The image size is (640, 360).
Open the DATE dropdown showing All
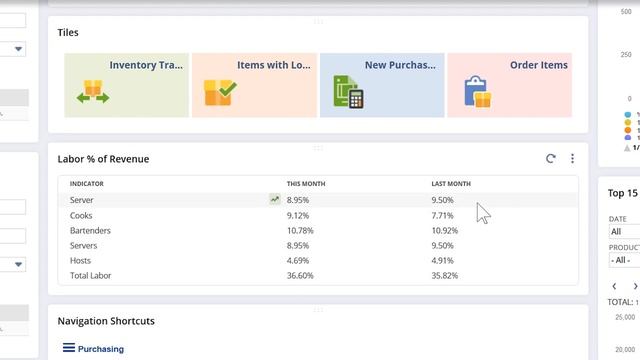click(x=624, y=231)
